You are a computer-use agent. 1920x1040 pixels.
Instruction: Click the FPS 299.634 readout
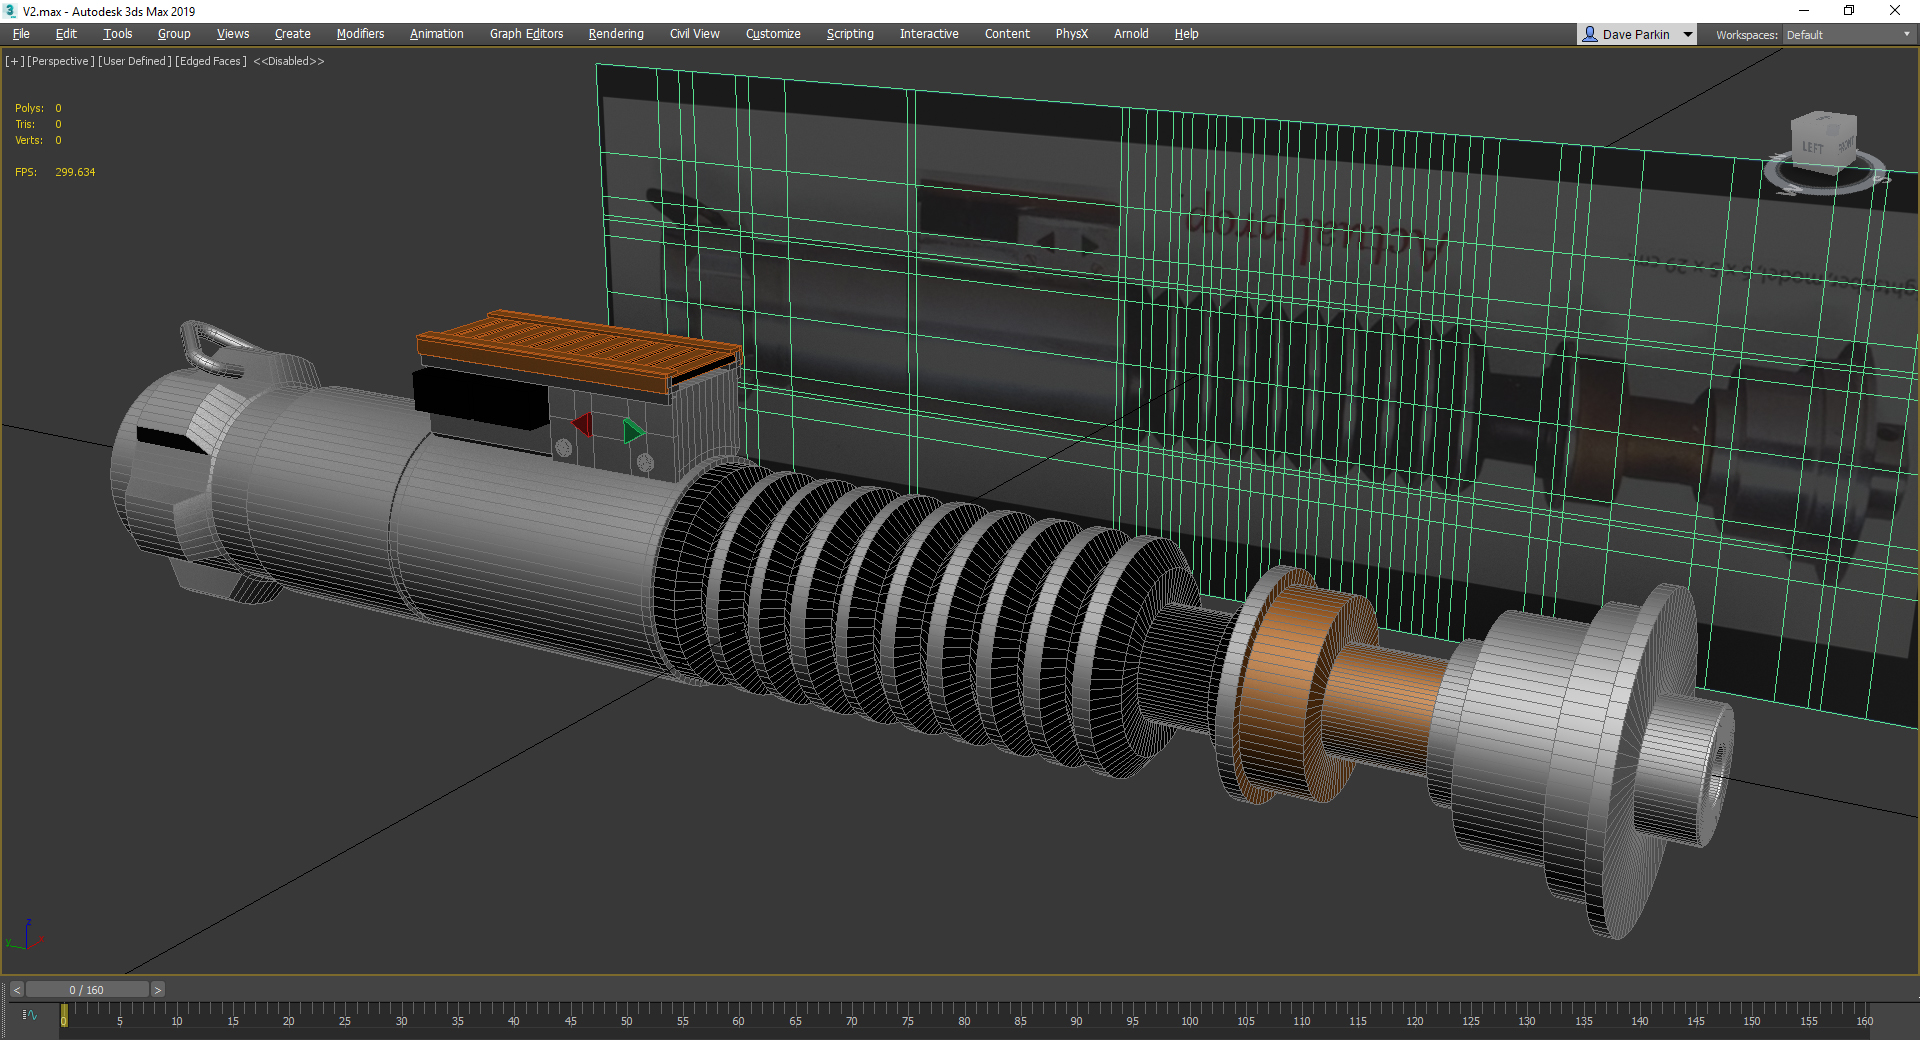[55, 172]
